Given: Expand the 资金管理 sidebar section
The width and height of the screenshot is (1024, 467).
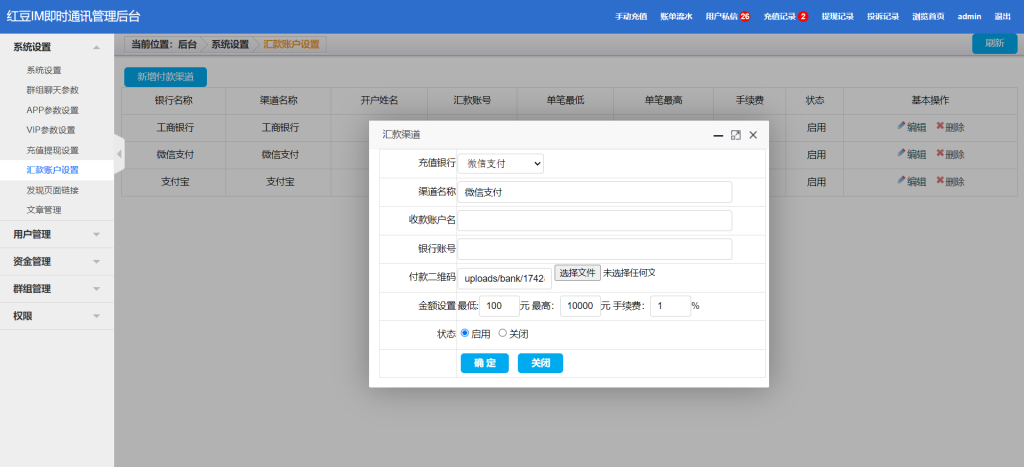Looking at the screenshot, I should 56,262.
